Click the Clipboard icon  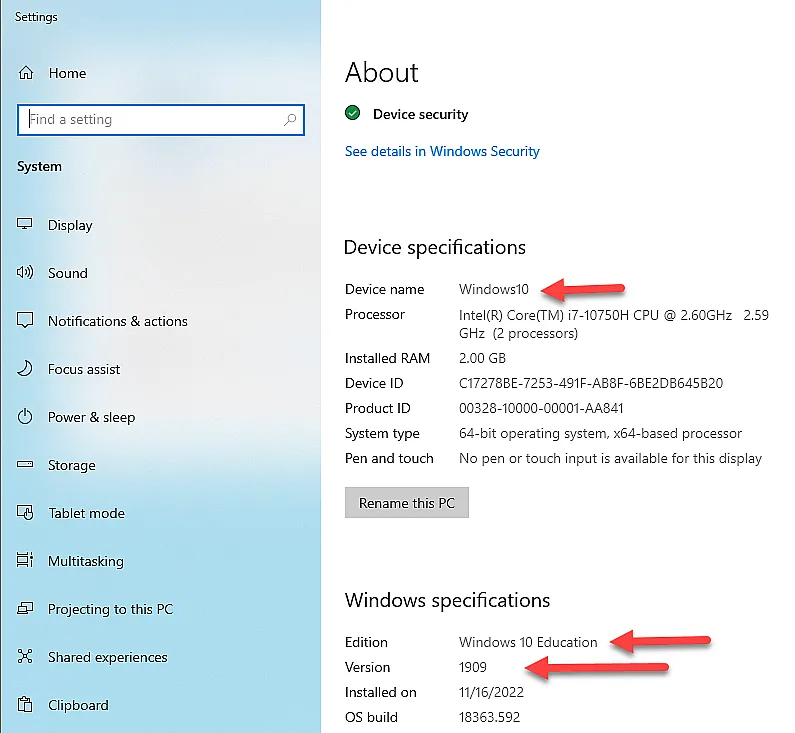(x=25, y=705)
